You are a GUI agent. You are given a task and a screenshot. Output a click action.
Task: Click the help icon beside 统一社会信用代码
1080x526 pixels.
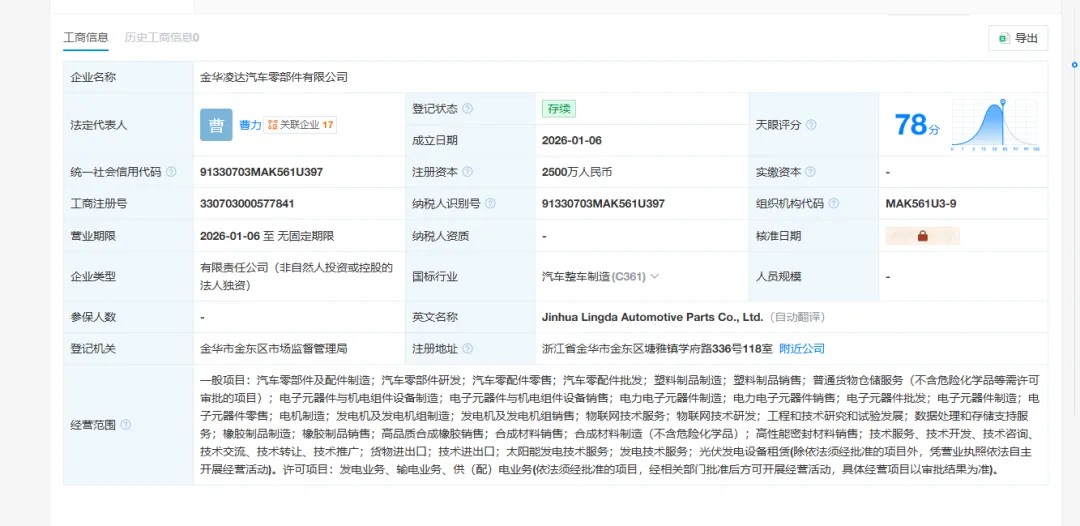(171, 172)
